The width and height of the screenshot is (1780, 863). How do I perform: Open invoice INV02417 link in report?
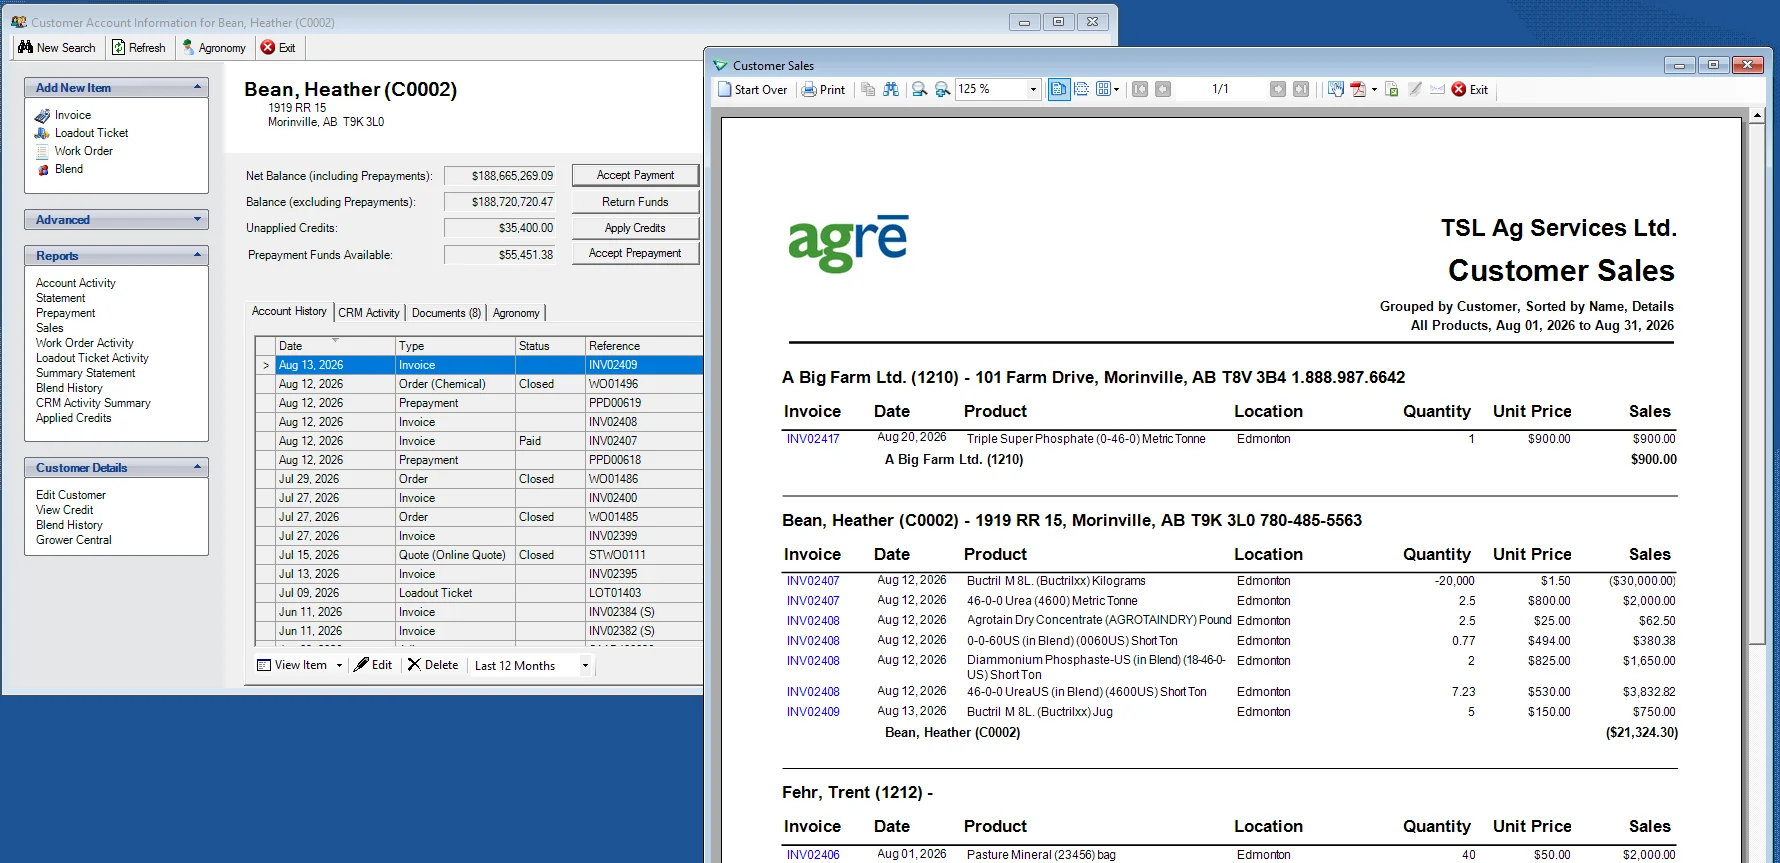(x=813, y=439)
